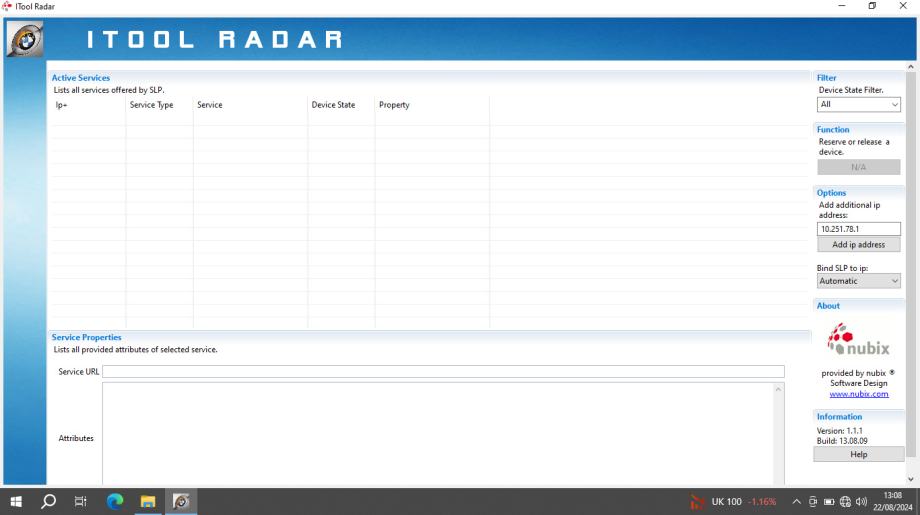Open the Windows Start menu

point(16,502)
